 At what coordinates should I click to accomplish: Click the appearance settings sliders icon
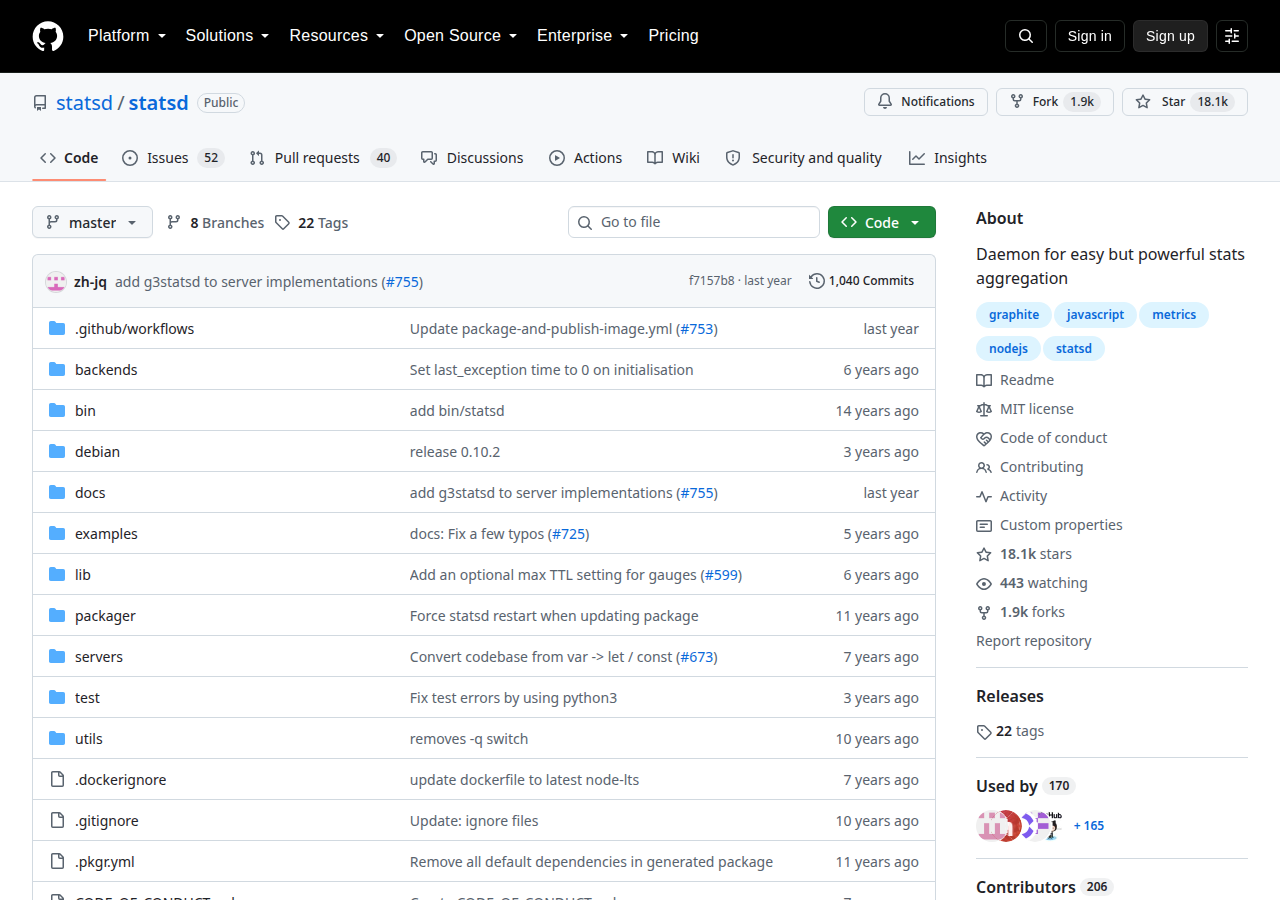[1232, 36]
